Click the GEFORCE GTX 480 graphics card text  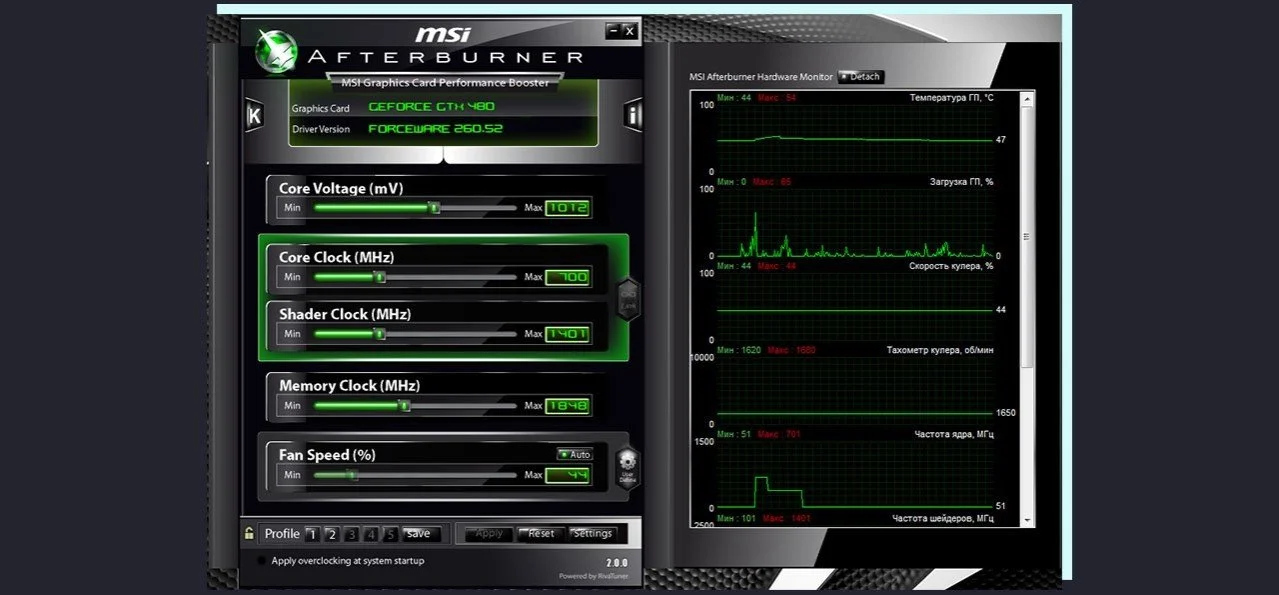[x=431, y=106]
